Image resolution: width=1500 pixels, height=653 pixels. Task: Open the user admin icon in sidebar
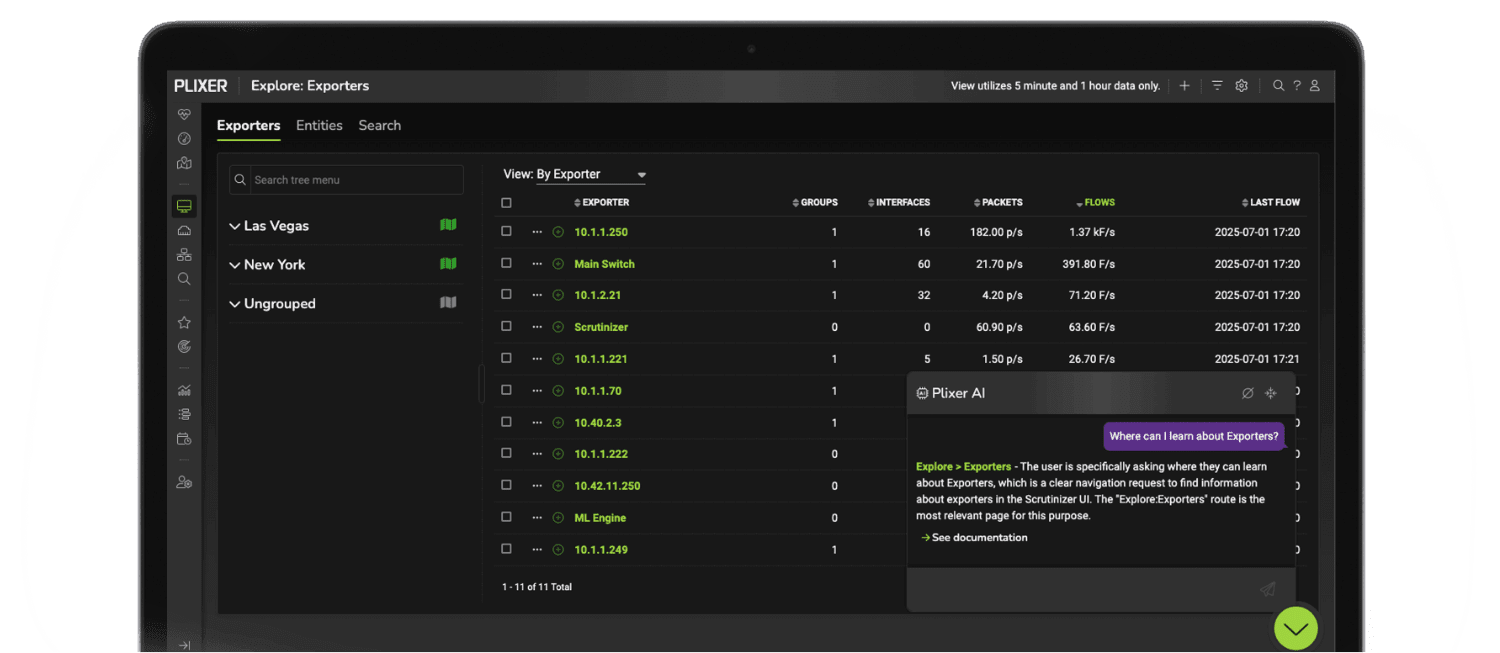click(x=184, y=482)
